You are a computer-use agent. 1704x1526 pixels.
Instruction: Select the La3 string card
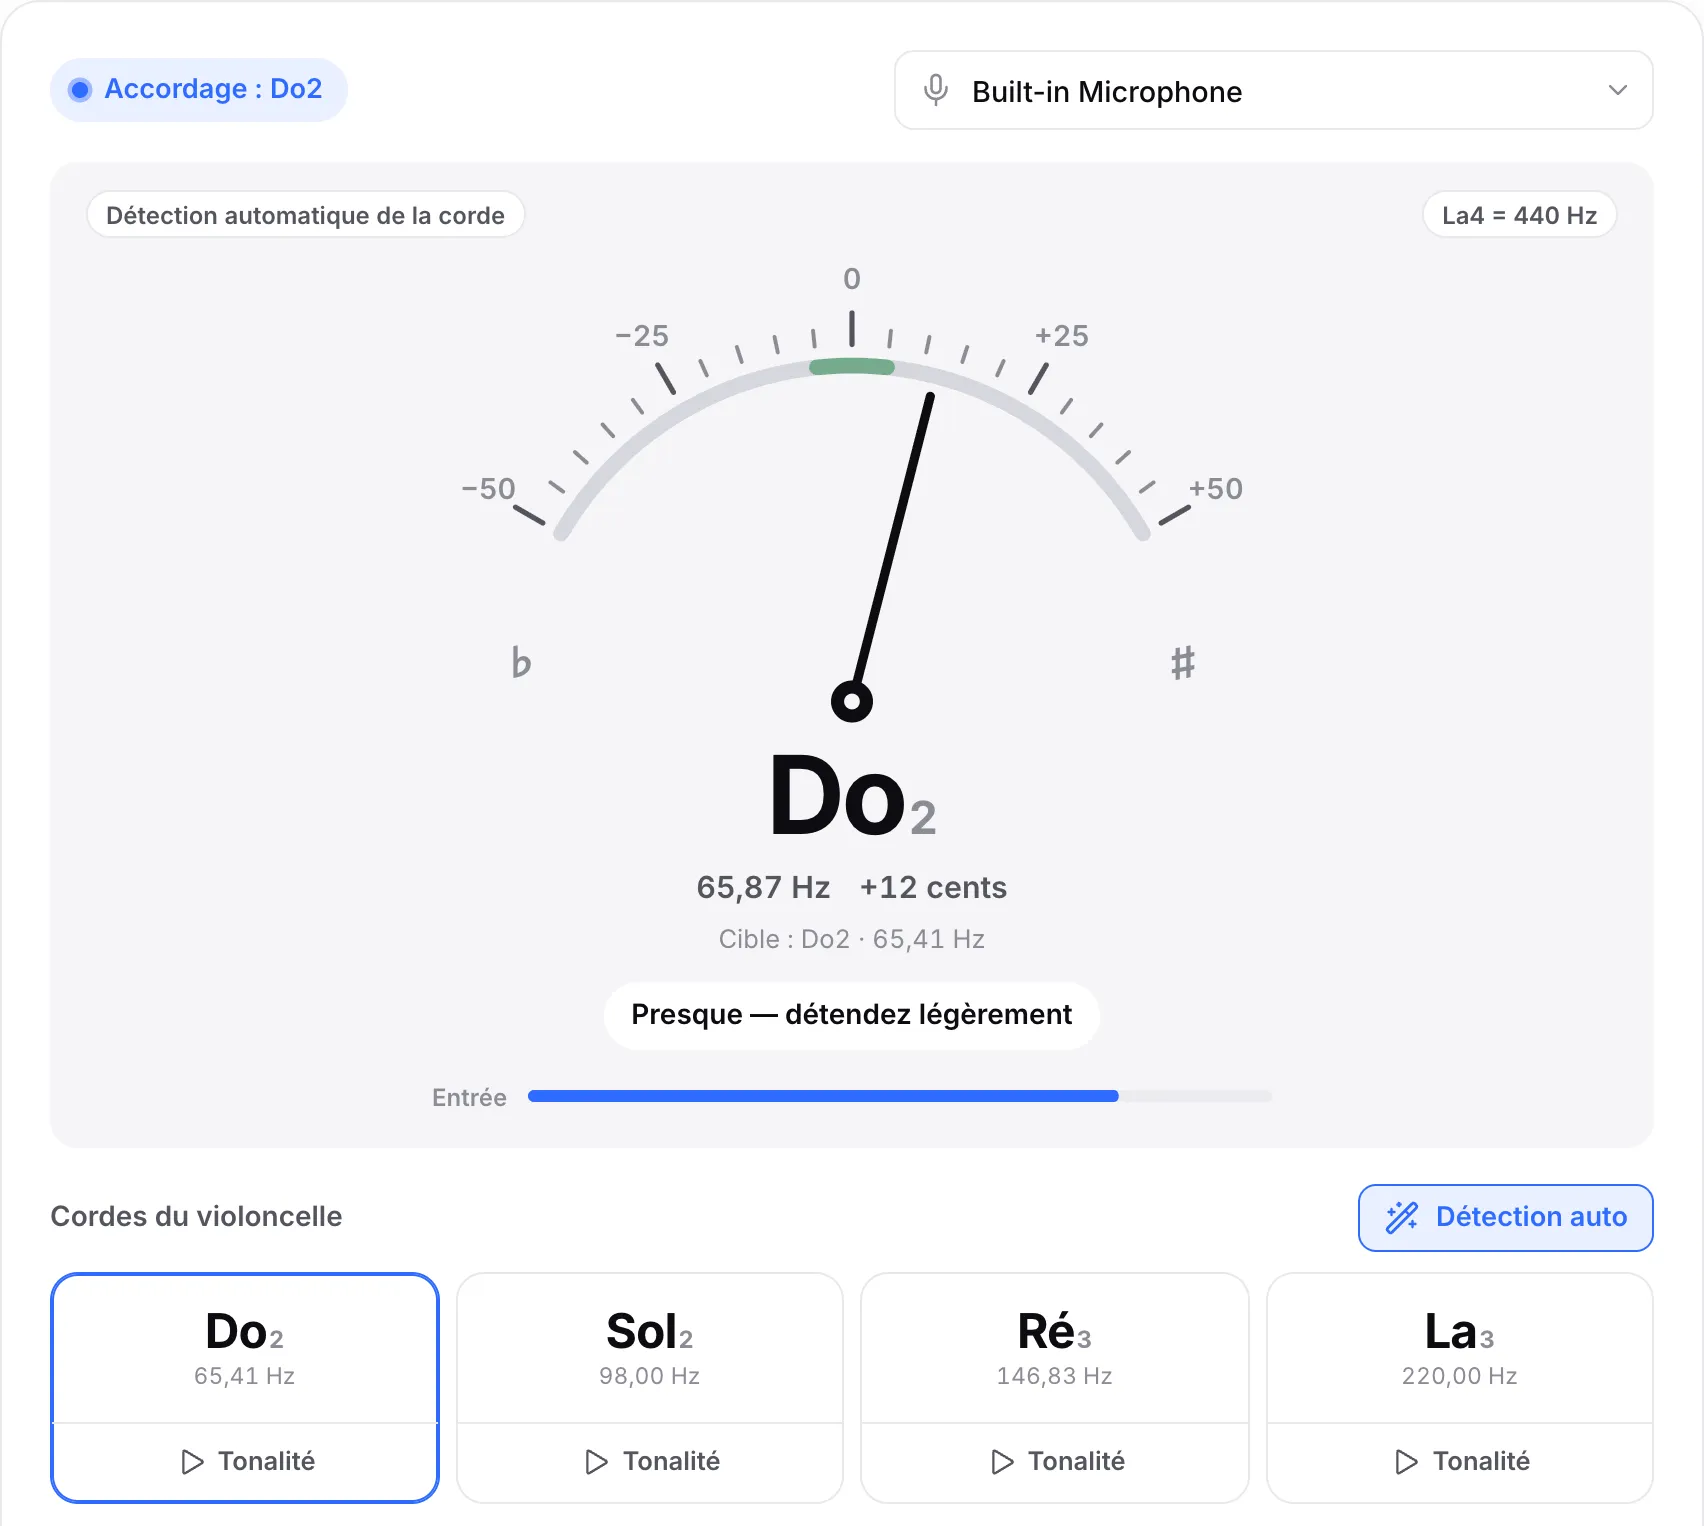coord(1460,1348)
